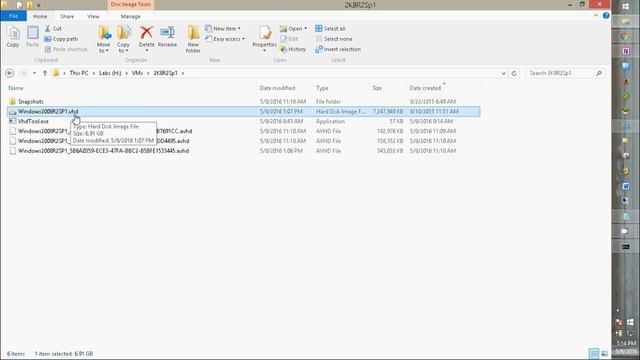Click Copy path in the ribbon
This screenshot has width=640, height=360.
[61, 39]
